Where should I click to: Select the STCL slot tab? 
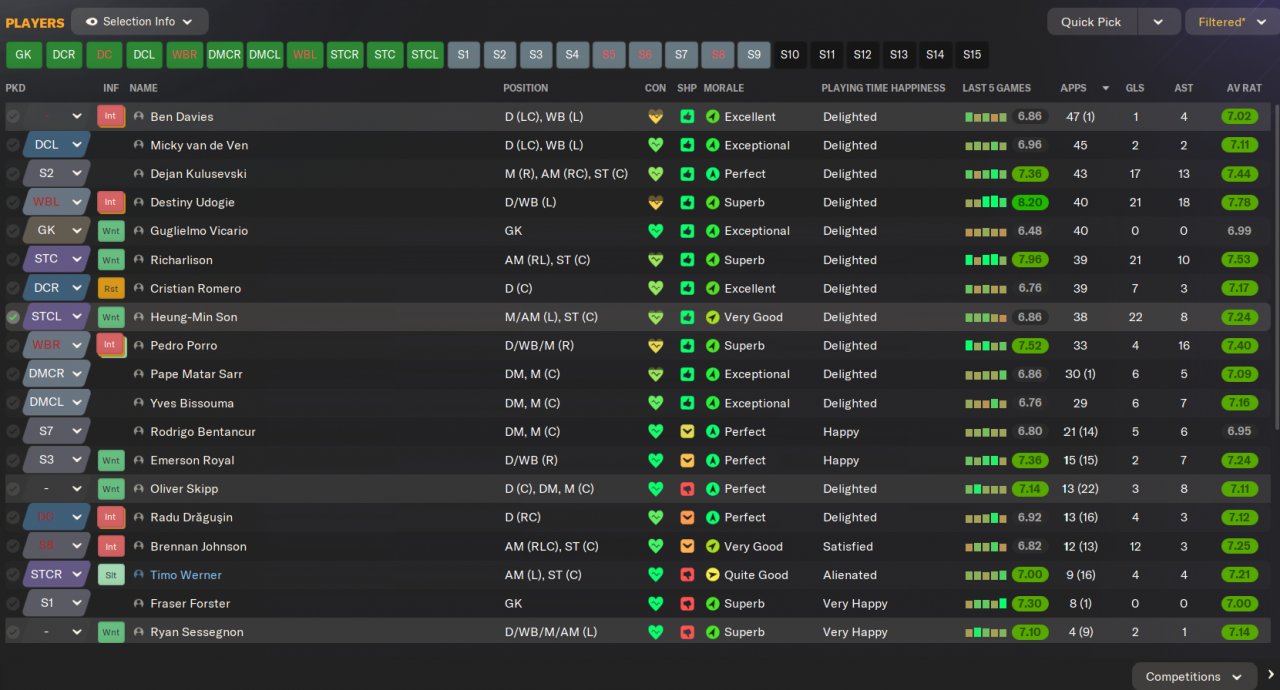pos(425,55)
